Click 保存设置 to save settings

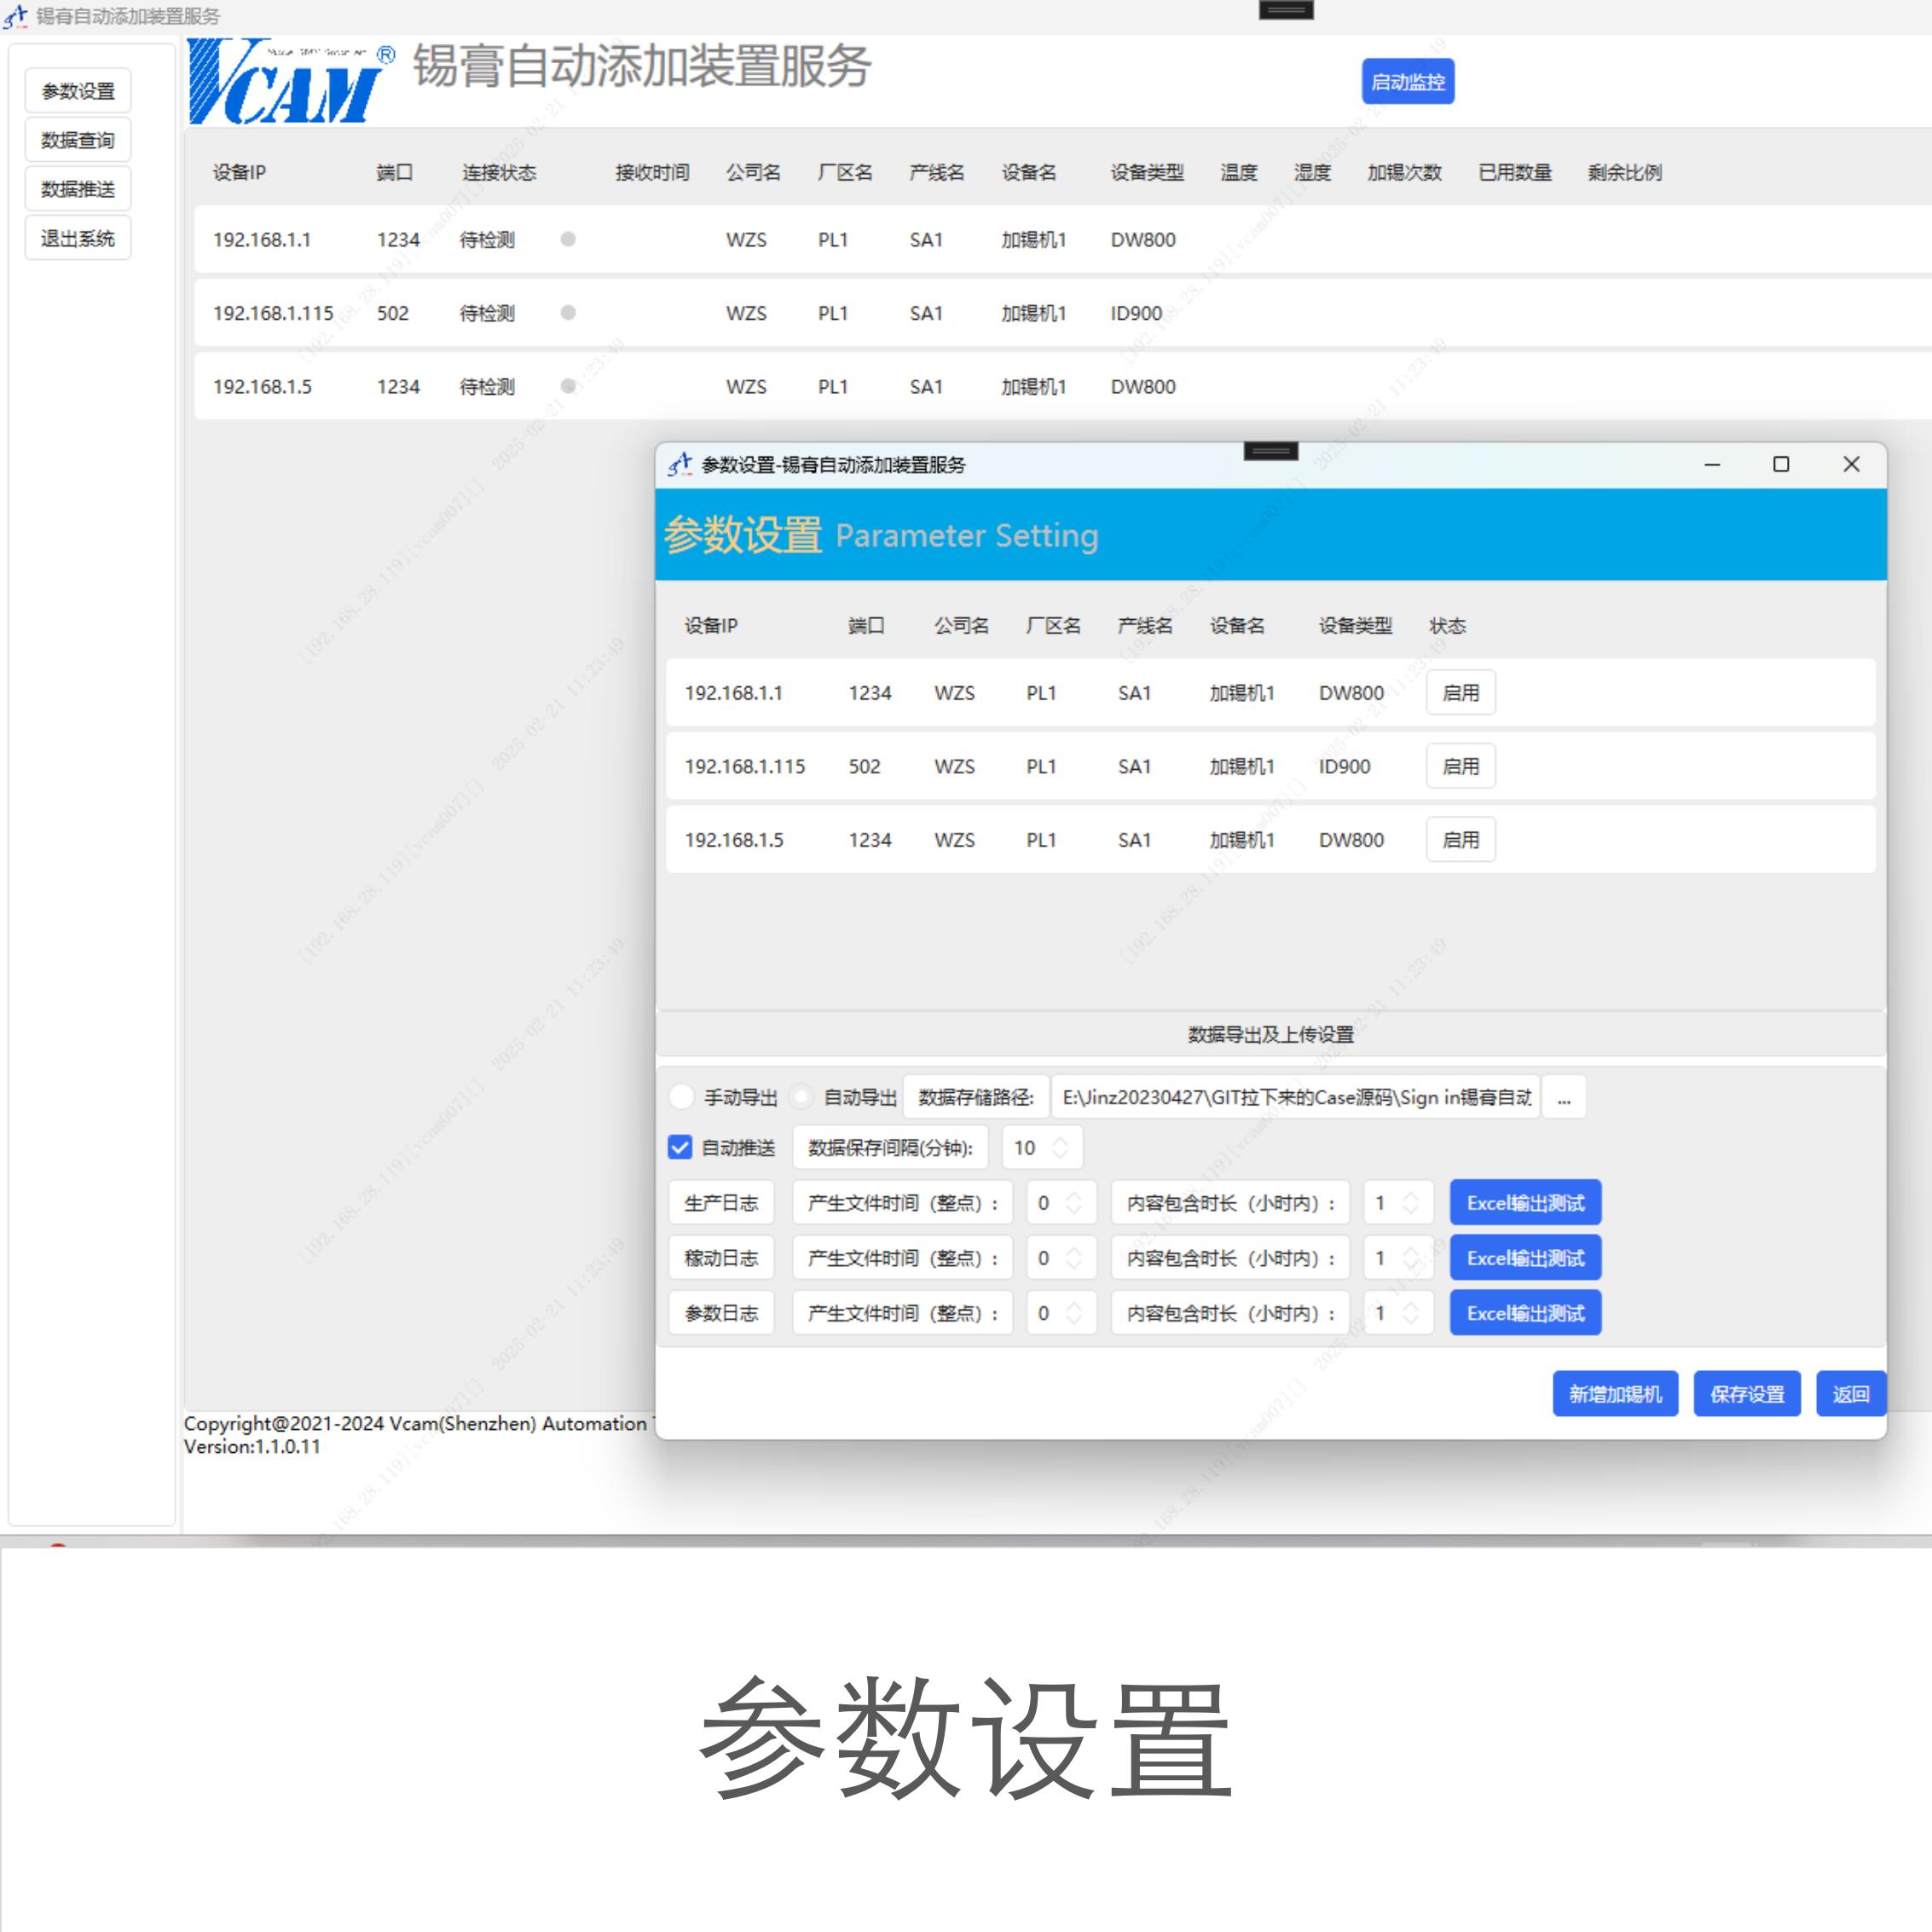tap(1746, 1394)
